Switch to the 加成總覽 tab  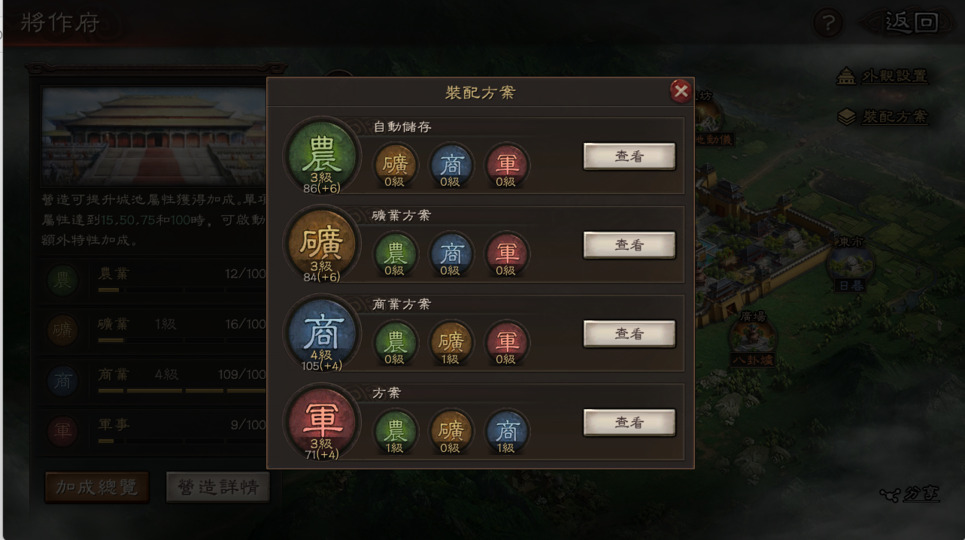(97, 488)
